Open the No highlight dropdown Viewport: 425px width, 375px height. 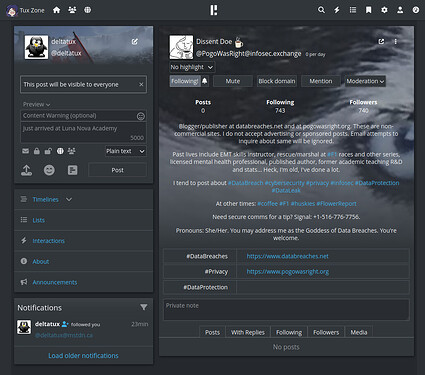pos(192,67)
